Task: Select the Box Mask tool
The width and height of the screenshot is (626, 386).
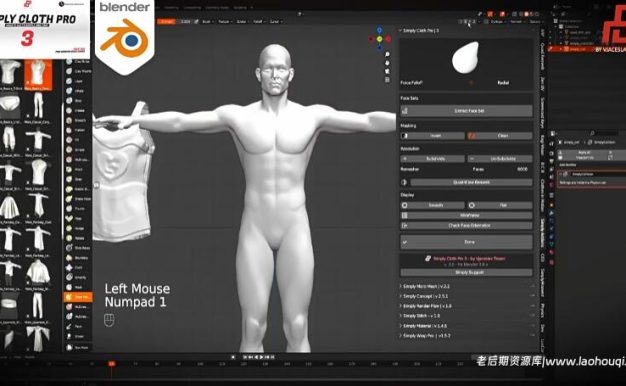Action: point(78,347)
